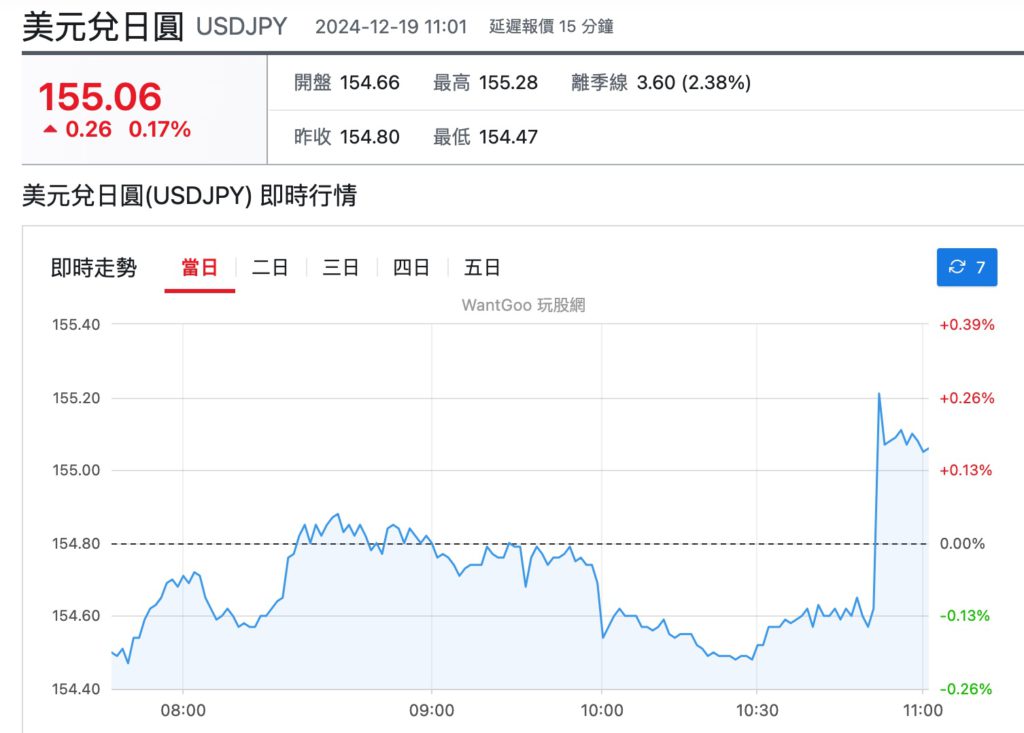Click the WantGoo 玩股網 watermark
Viewport: 1024px width, 733px height.
(523, 305)
